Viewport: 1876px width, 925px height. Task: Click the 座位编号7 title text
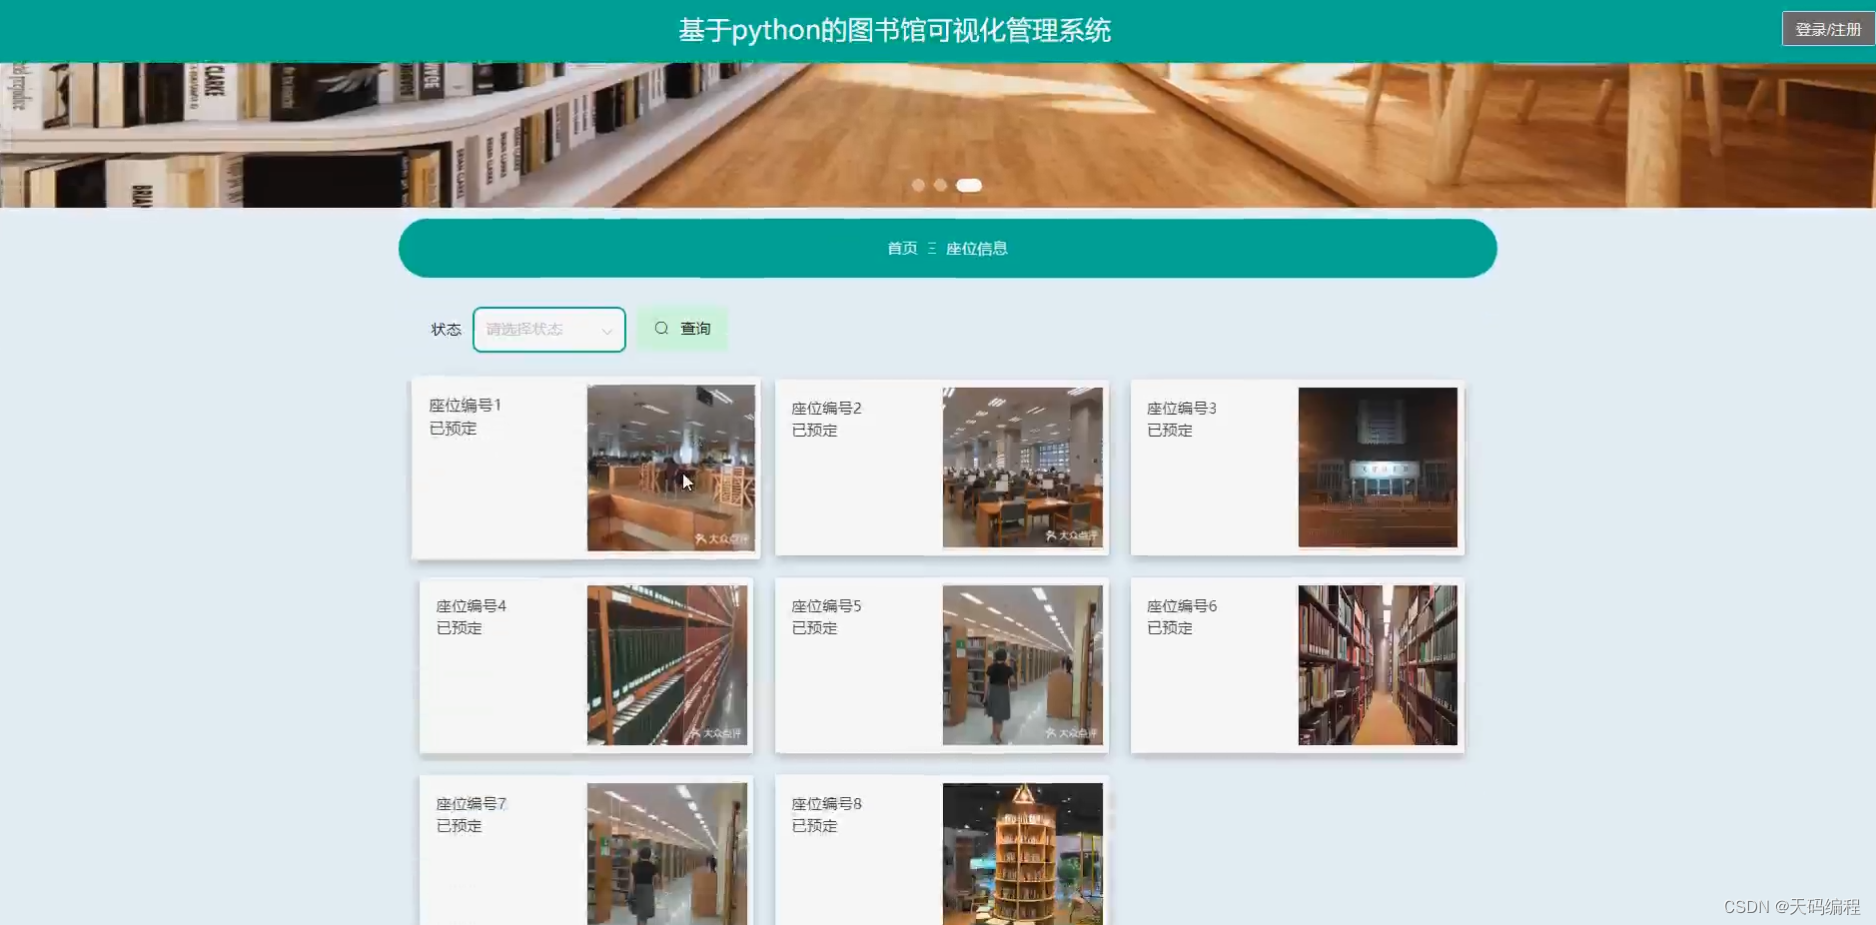(471, 804)
